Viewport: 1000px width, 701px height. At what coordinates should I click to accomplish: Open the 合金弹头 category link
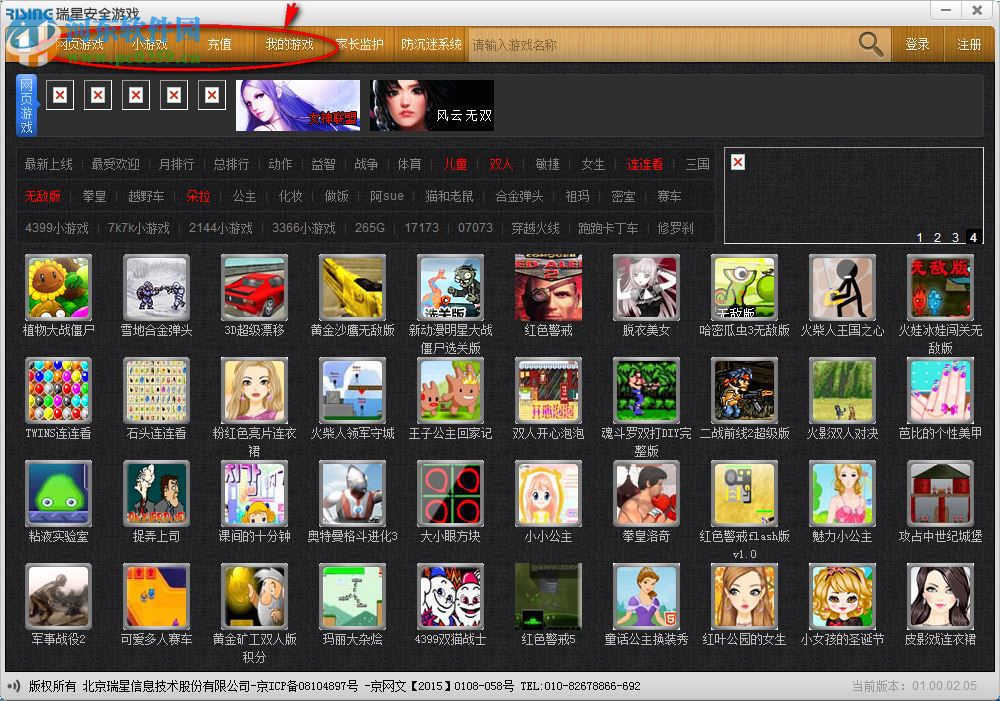coord(520,196)
